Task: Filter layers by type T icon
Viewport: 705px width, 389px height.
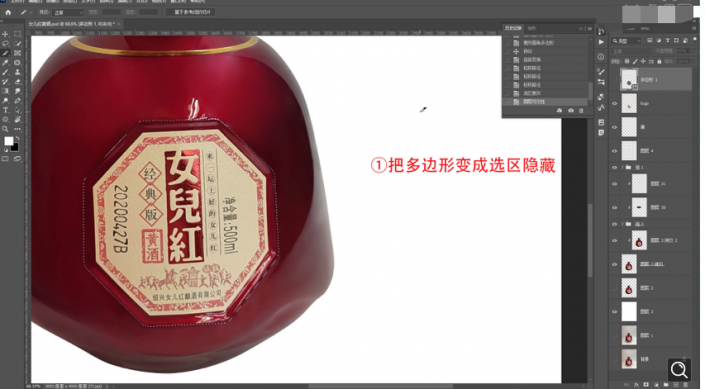Action: click(667, 40)
